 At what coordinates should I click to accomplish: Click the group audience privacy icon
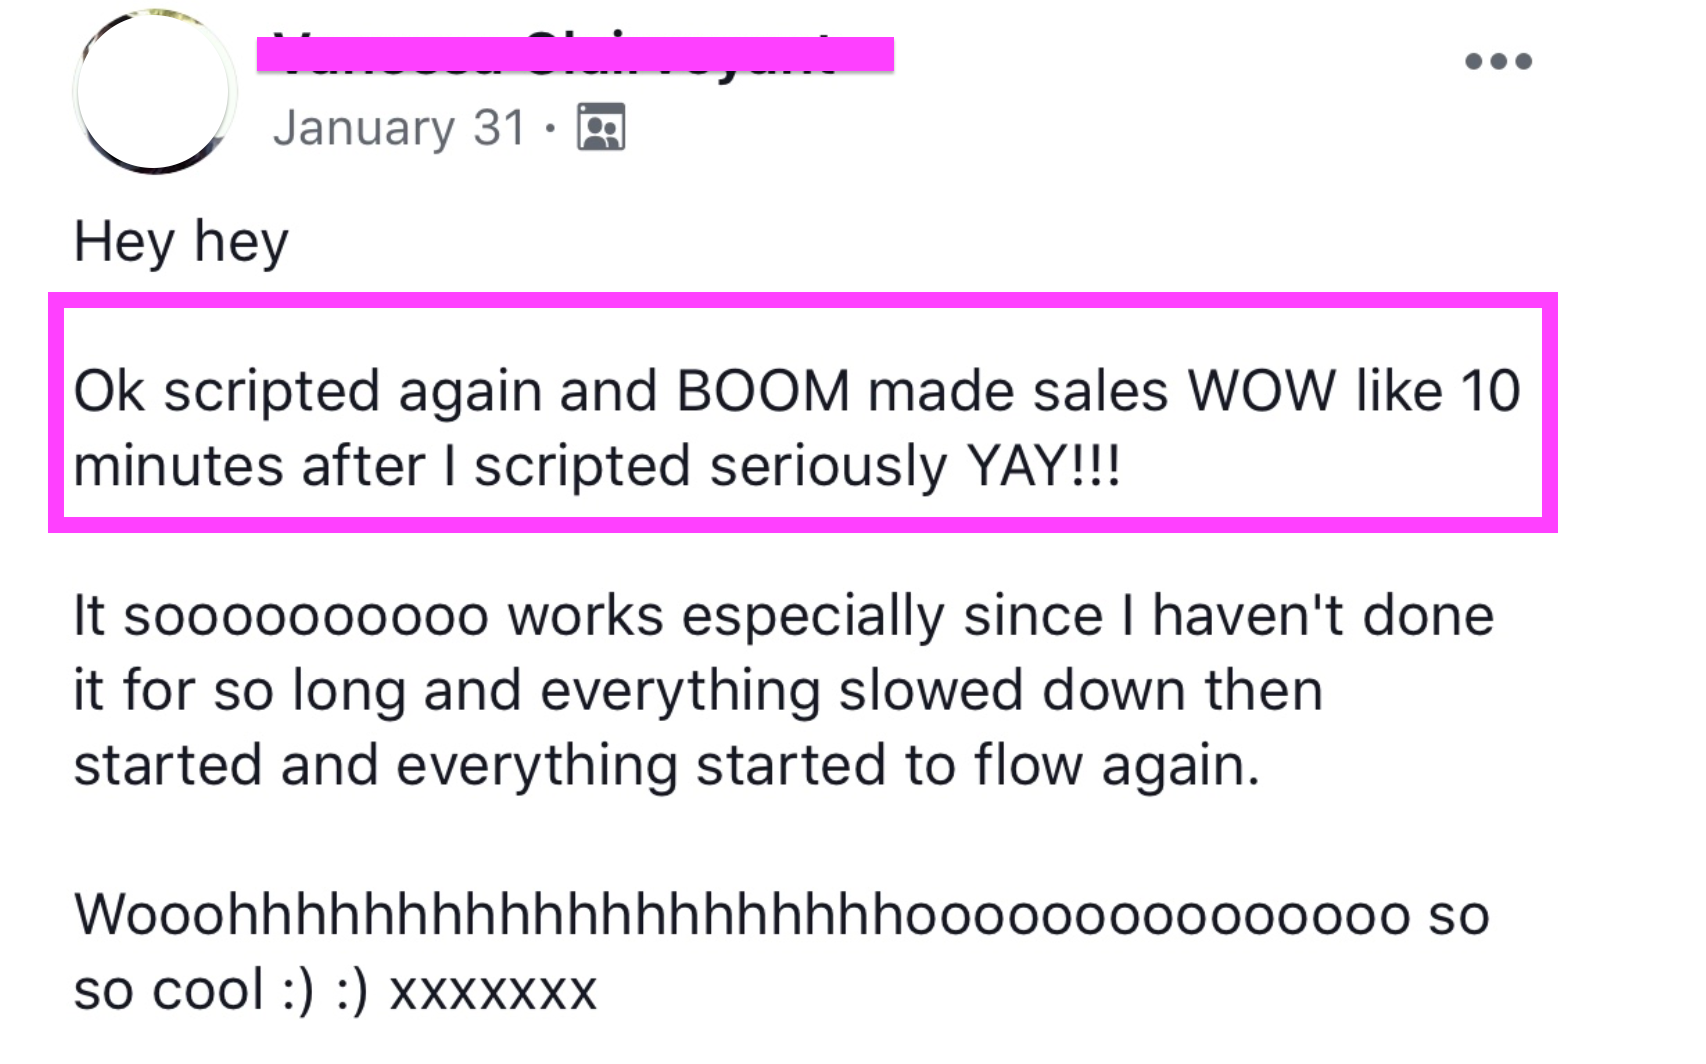[601, 127]
